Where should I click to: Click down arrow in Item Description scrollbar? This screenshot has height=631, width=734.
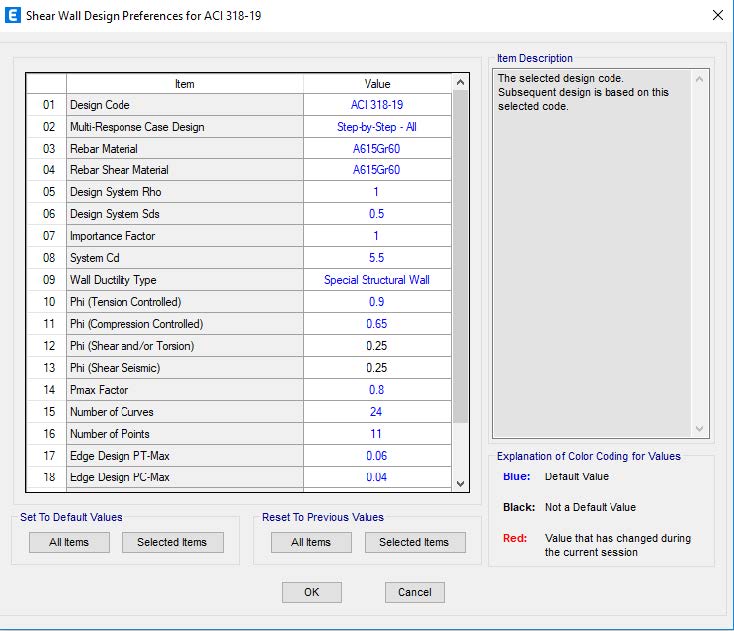(x=699, y=428)
